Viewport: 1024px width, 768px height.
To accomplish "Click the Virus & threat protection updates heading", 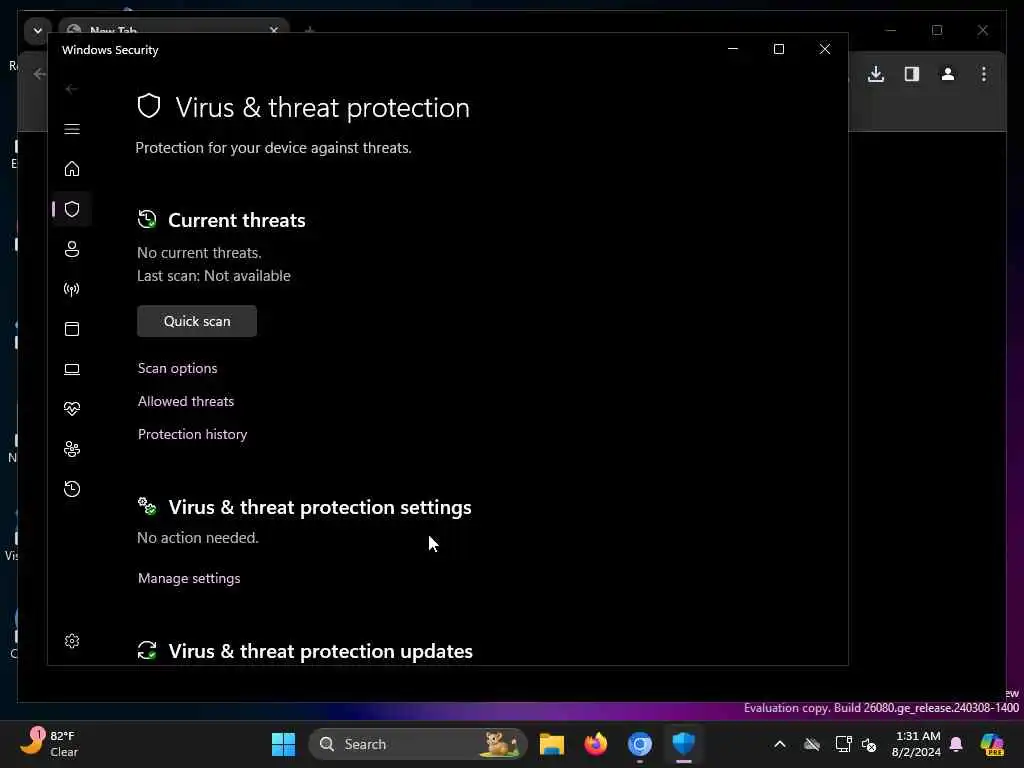I will [x=320, y=651].
